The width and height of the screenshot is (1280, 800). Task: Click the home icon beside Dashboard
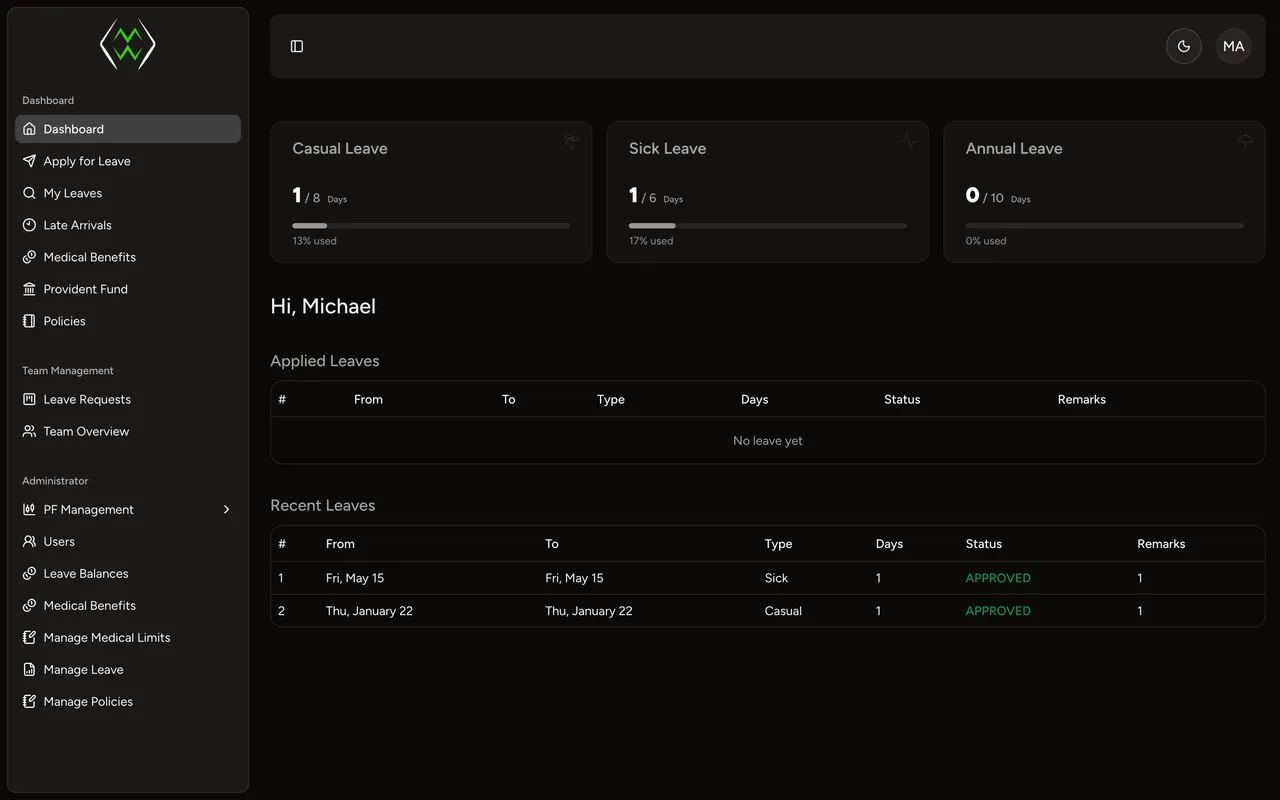30,129
